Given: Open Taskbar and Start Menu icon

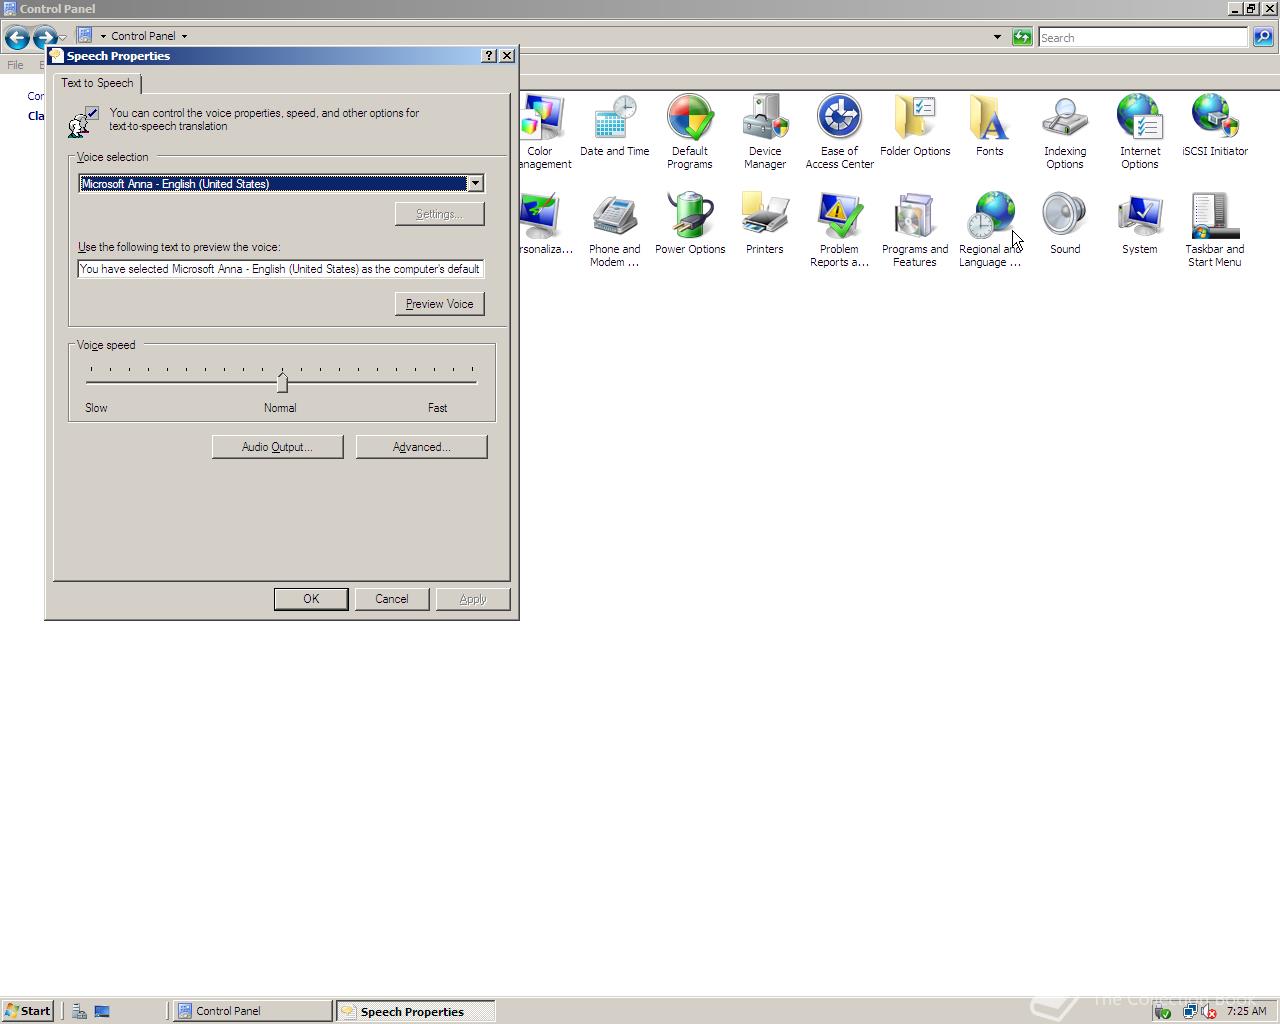Looking at the screenshot, I should click(x=1214, y=230).
